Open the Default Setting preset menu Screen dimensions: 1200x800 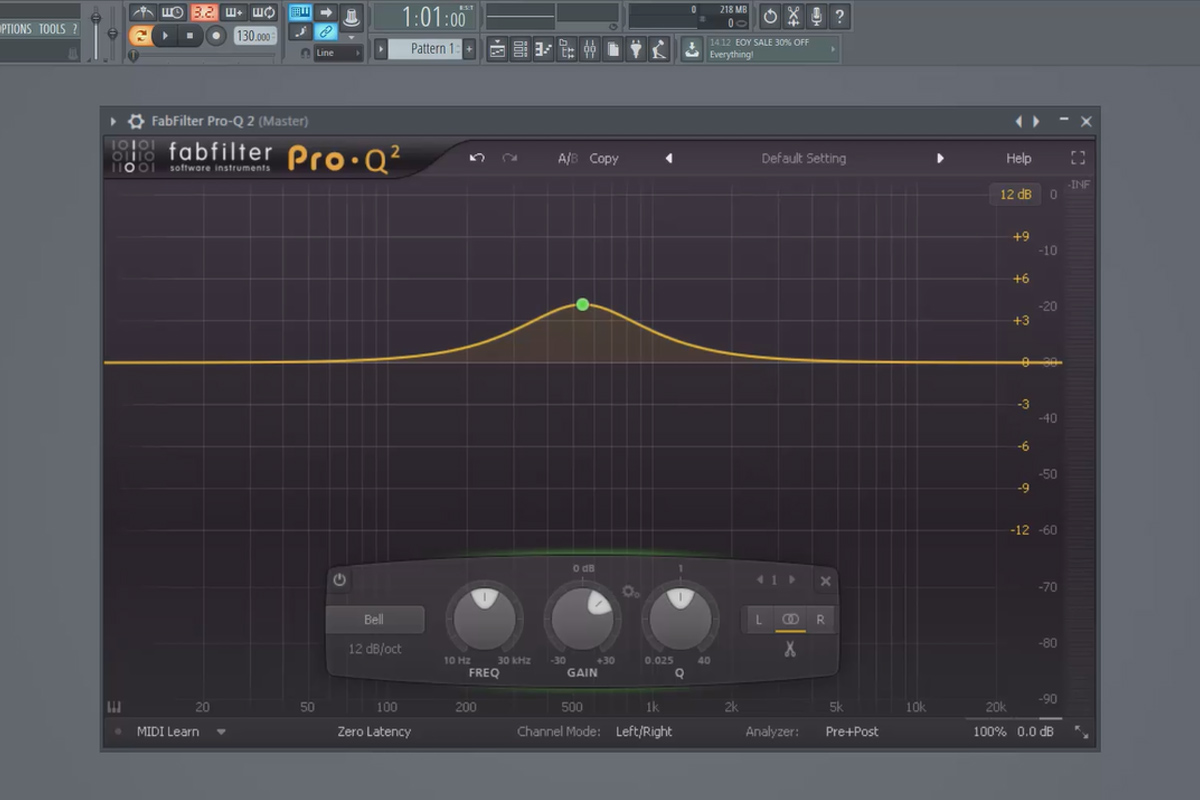coord(803,158)
